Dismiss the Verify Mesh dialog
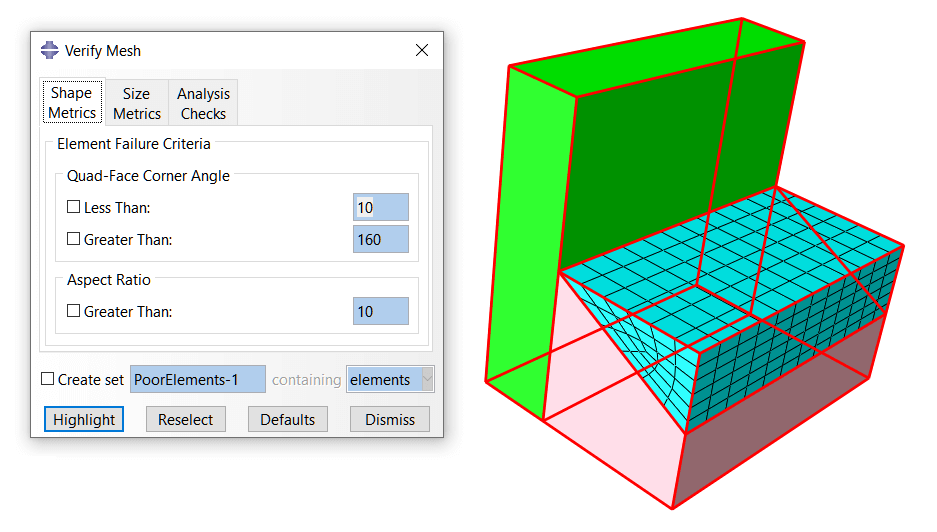Screen dimensions: 937x532 pos(390,420)
